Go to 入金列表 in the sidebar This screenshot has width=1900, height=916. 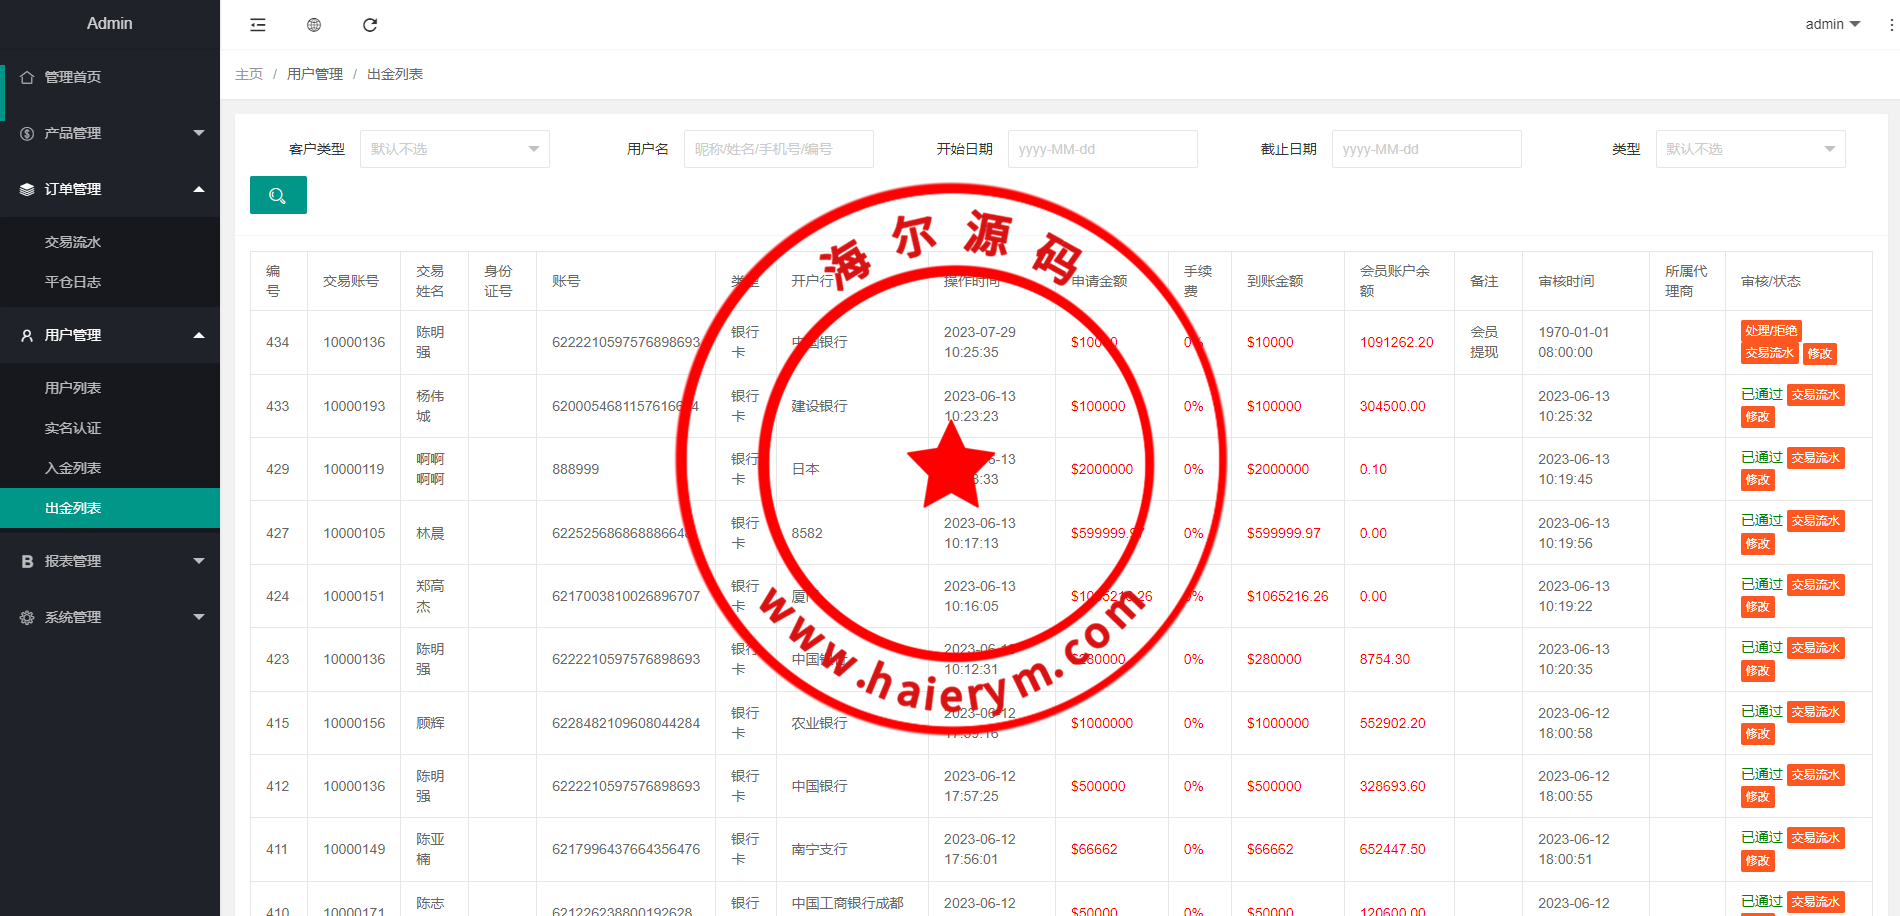[73, 468]
